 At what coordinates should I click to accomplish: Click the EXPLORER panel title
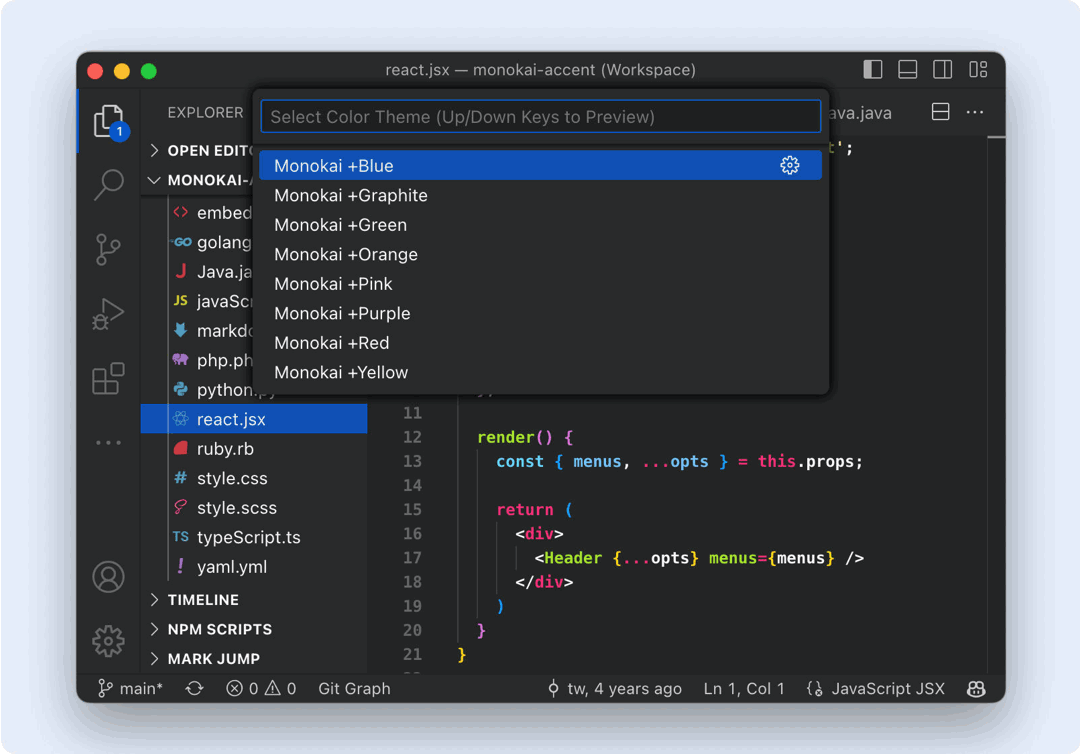click(x=205, y=112)
